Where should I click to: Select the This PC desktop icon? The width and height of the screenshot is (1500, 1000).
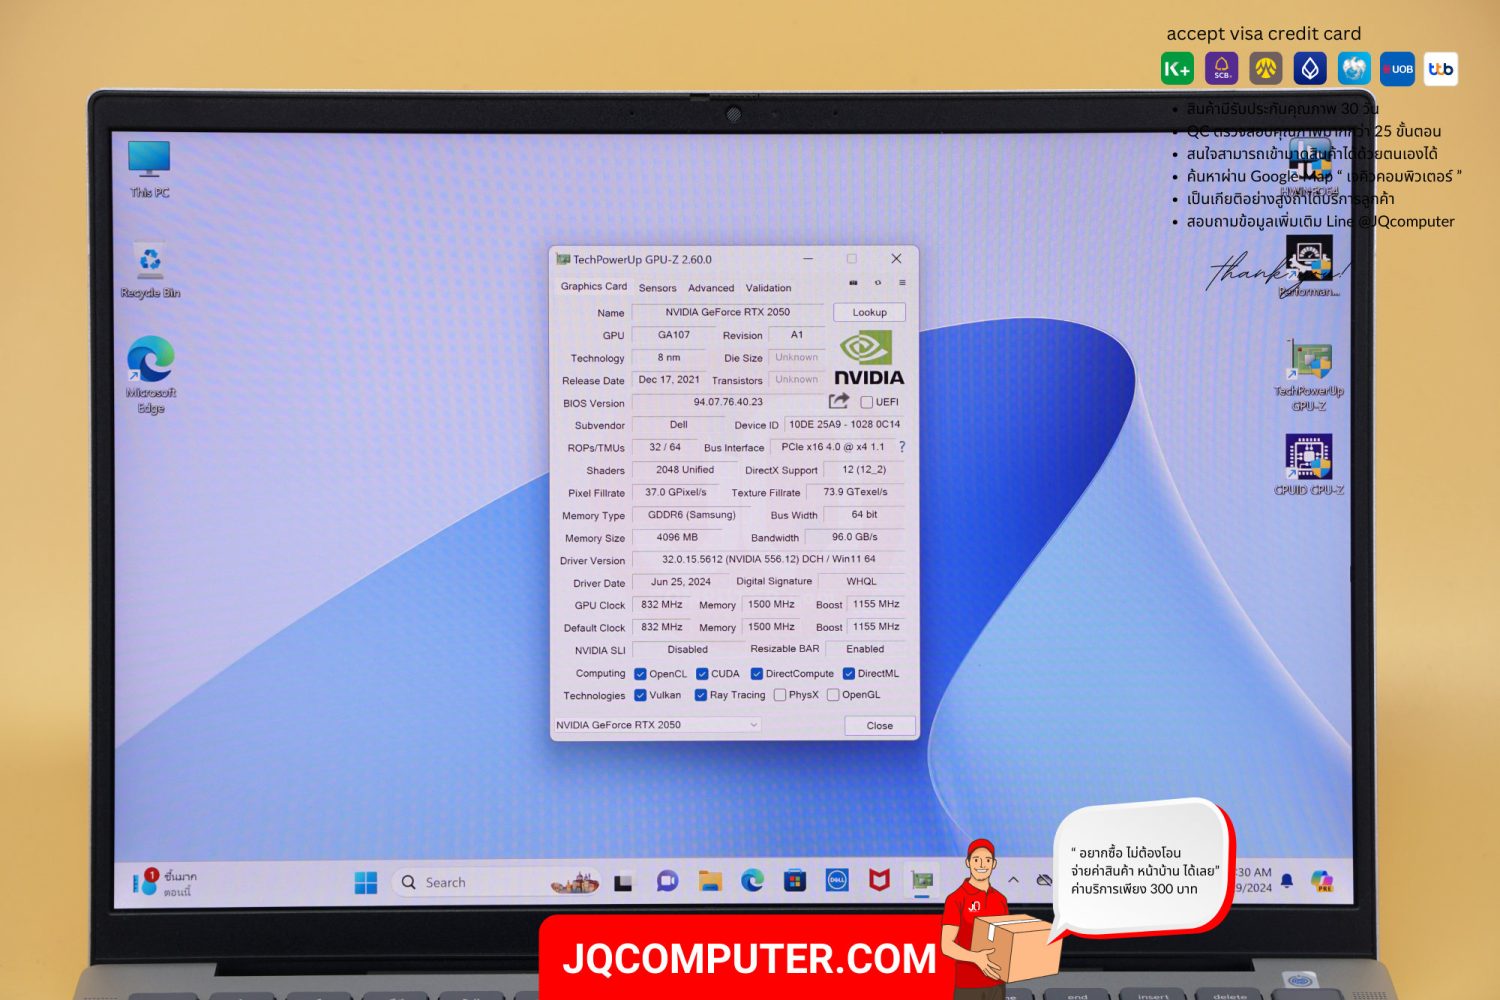(x=149, y=168)
